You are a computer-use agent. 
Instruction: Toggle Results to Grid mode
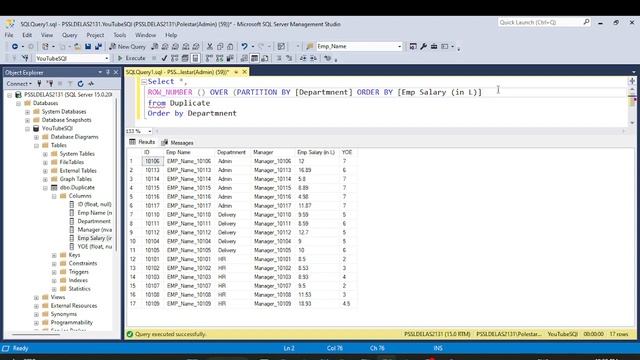click(x=254, y=58)
